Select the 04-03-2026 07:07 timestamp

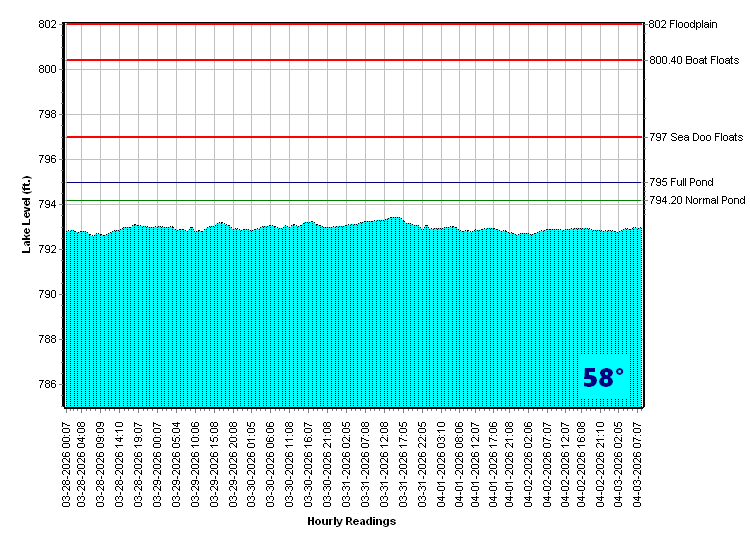point(638,460)
